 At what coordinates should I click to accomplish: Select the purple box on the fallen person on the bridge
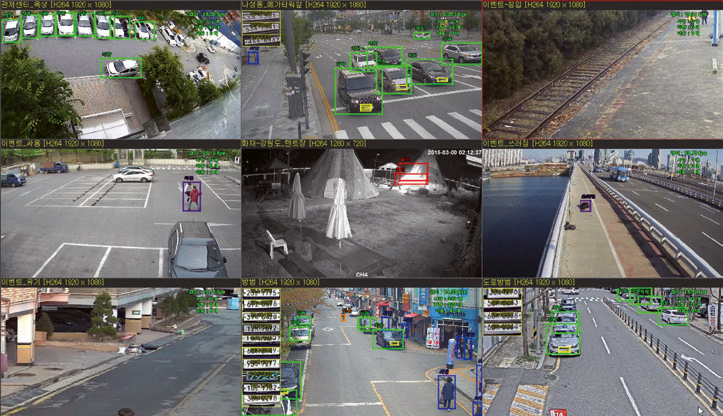(x=586, y=204)
